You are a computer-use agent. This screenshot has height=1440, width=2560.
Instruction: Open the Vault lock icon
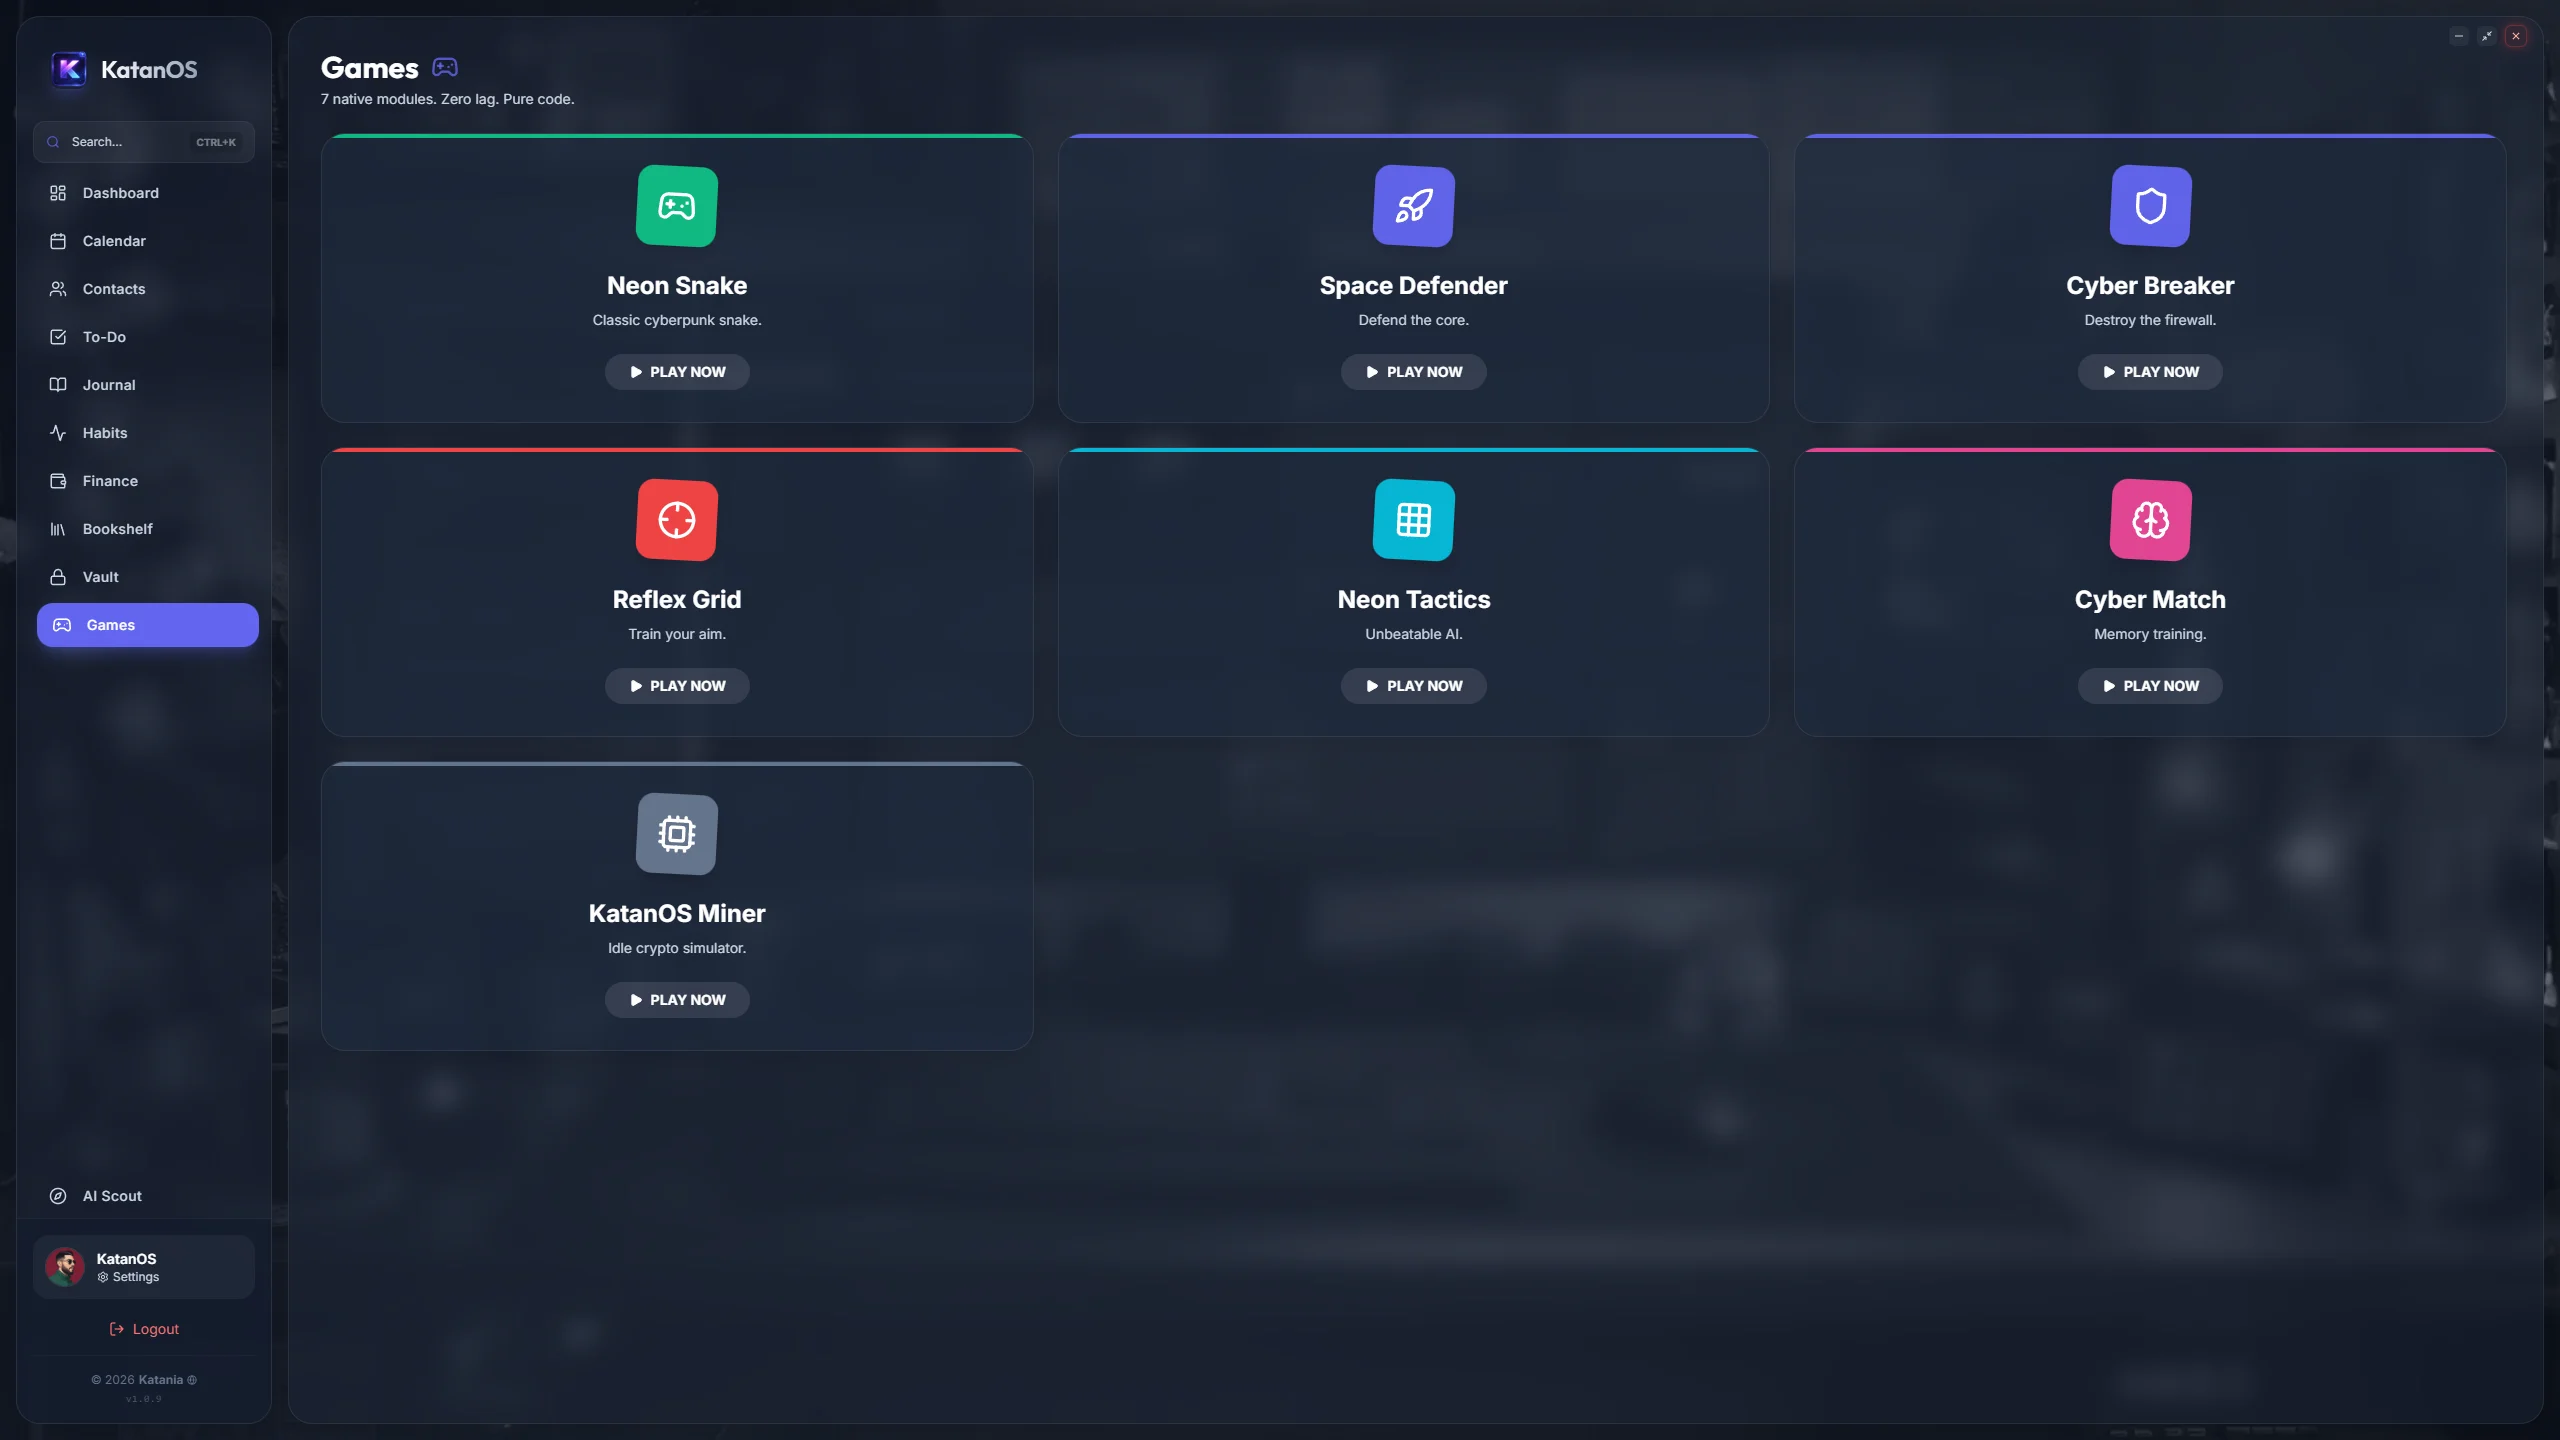tap(58, 577)
